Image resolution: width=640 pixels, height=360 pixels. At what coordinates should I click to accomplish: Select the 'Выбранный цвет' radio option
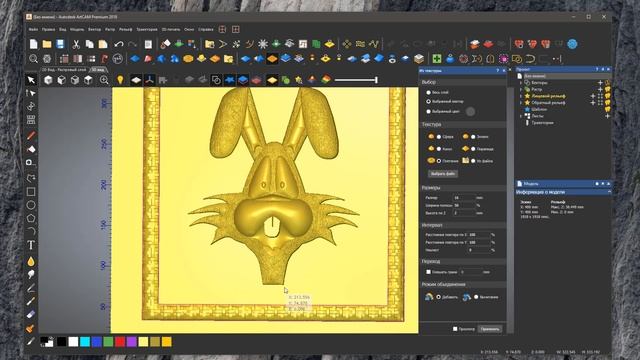429,111
